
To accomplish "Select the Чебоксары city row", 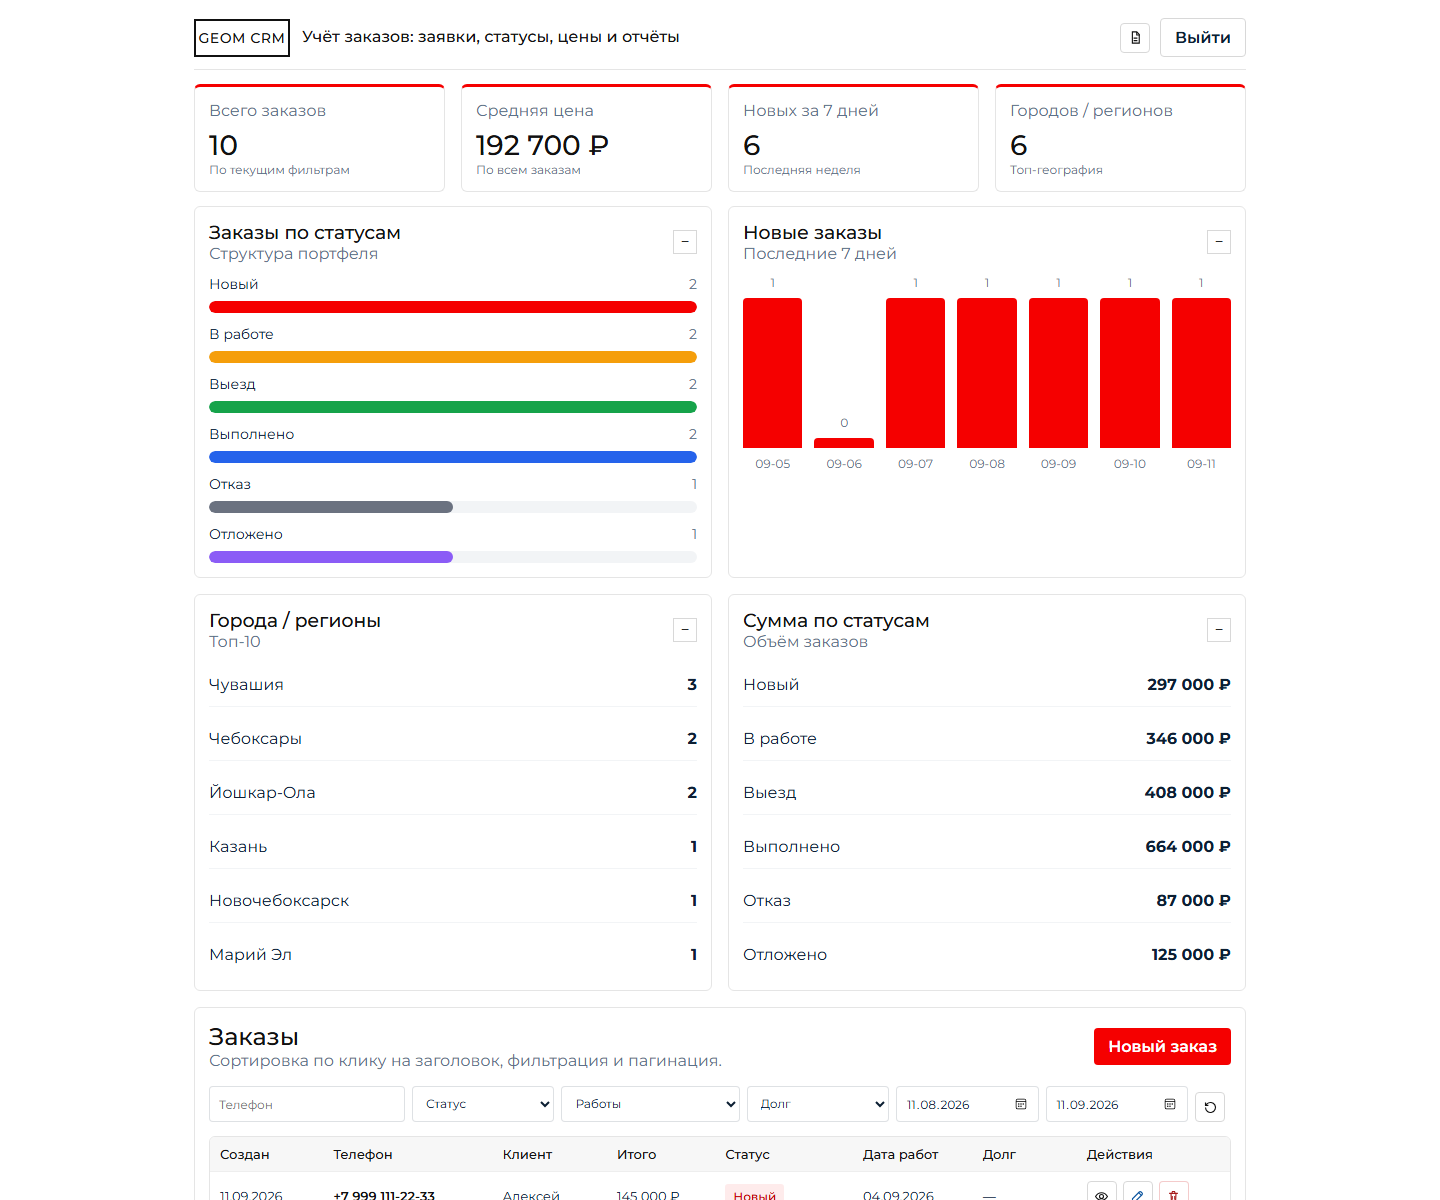I will point(453,739).
